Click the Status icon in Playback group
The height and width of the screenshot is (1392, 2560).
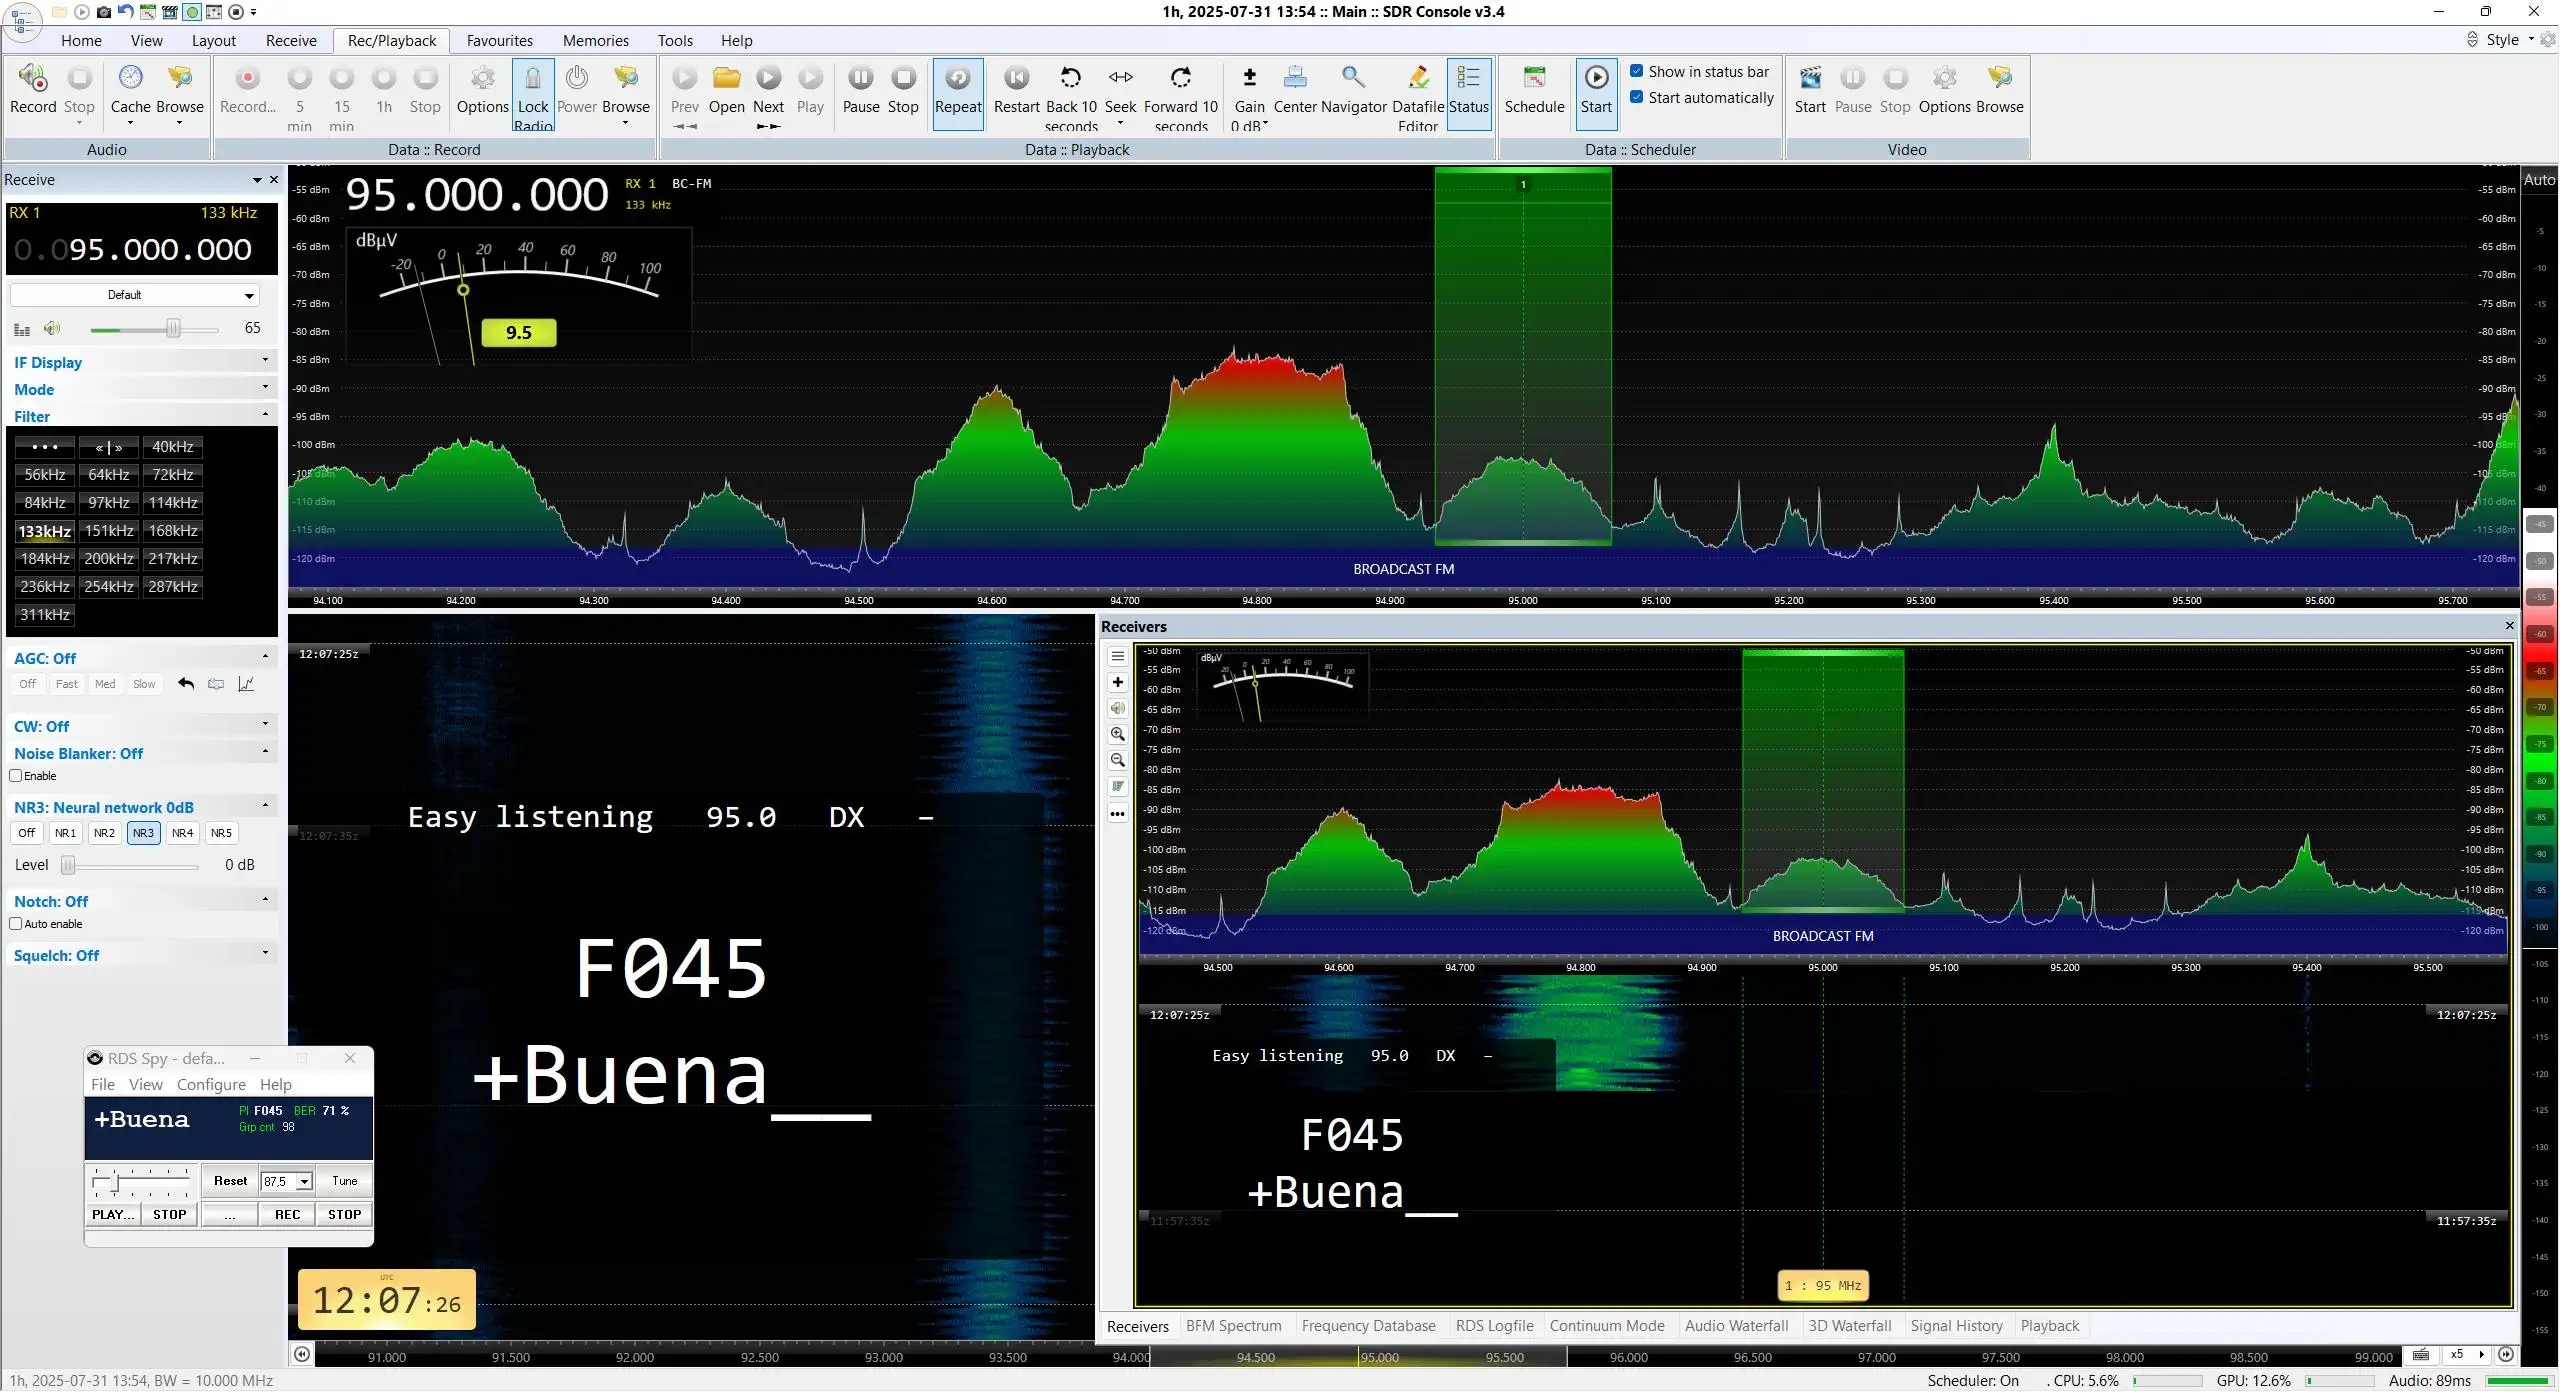1468,78
